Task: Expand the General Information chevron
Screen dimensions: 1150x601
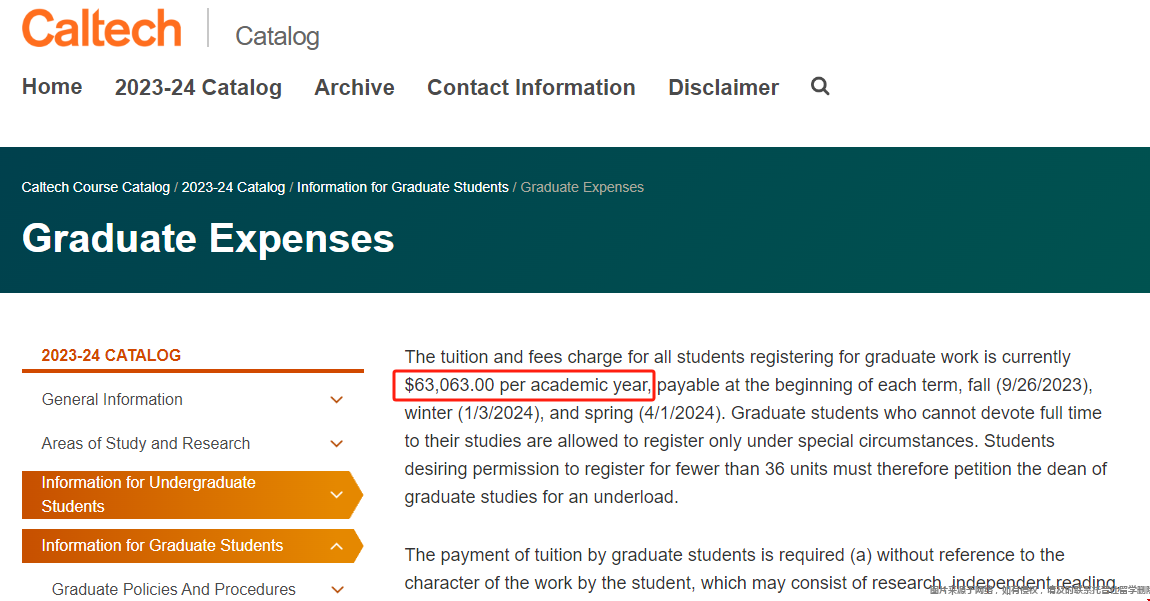Action: point(337,400)
